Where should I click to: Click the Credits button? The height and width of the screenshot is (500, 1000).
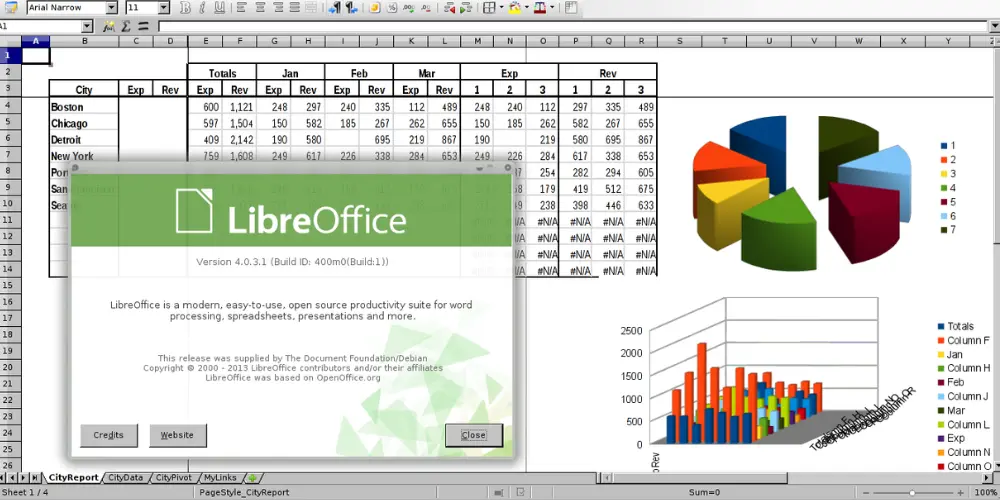click(x=108, y=435)
